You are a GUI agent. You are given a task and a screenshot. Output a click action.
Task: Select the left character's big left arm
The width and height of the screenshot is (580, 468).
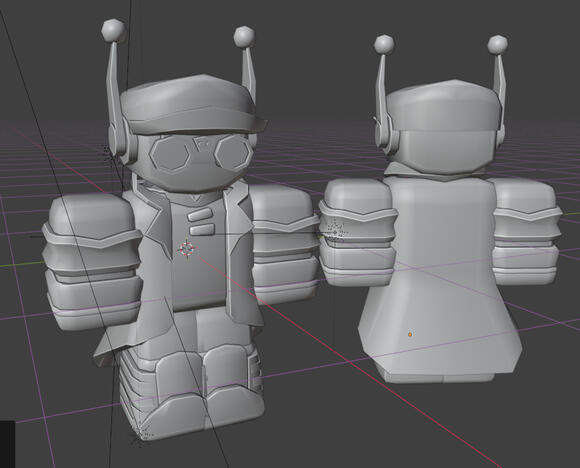[x=92, y=261]
